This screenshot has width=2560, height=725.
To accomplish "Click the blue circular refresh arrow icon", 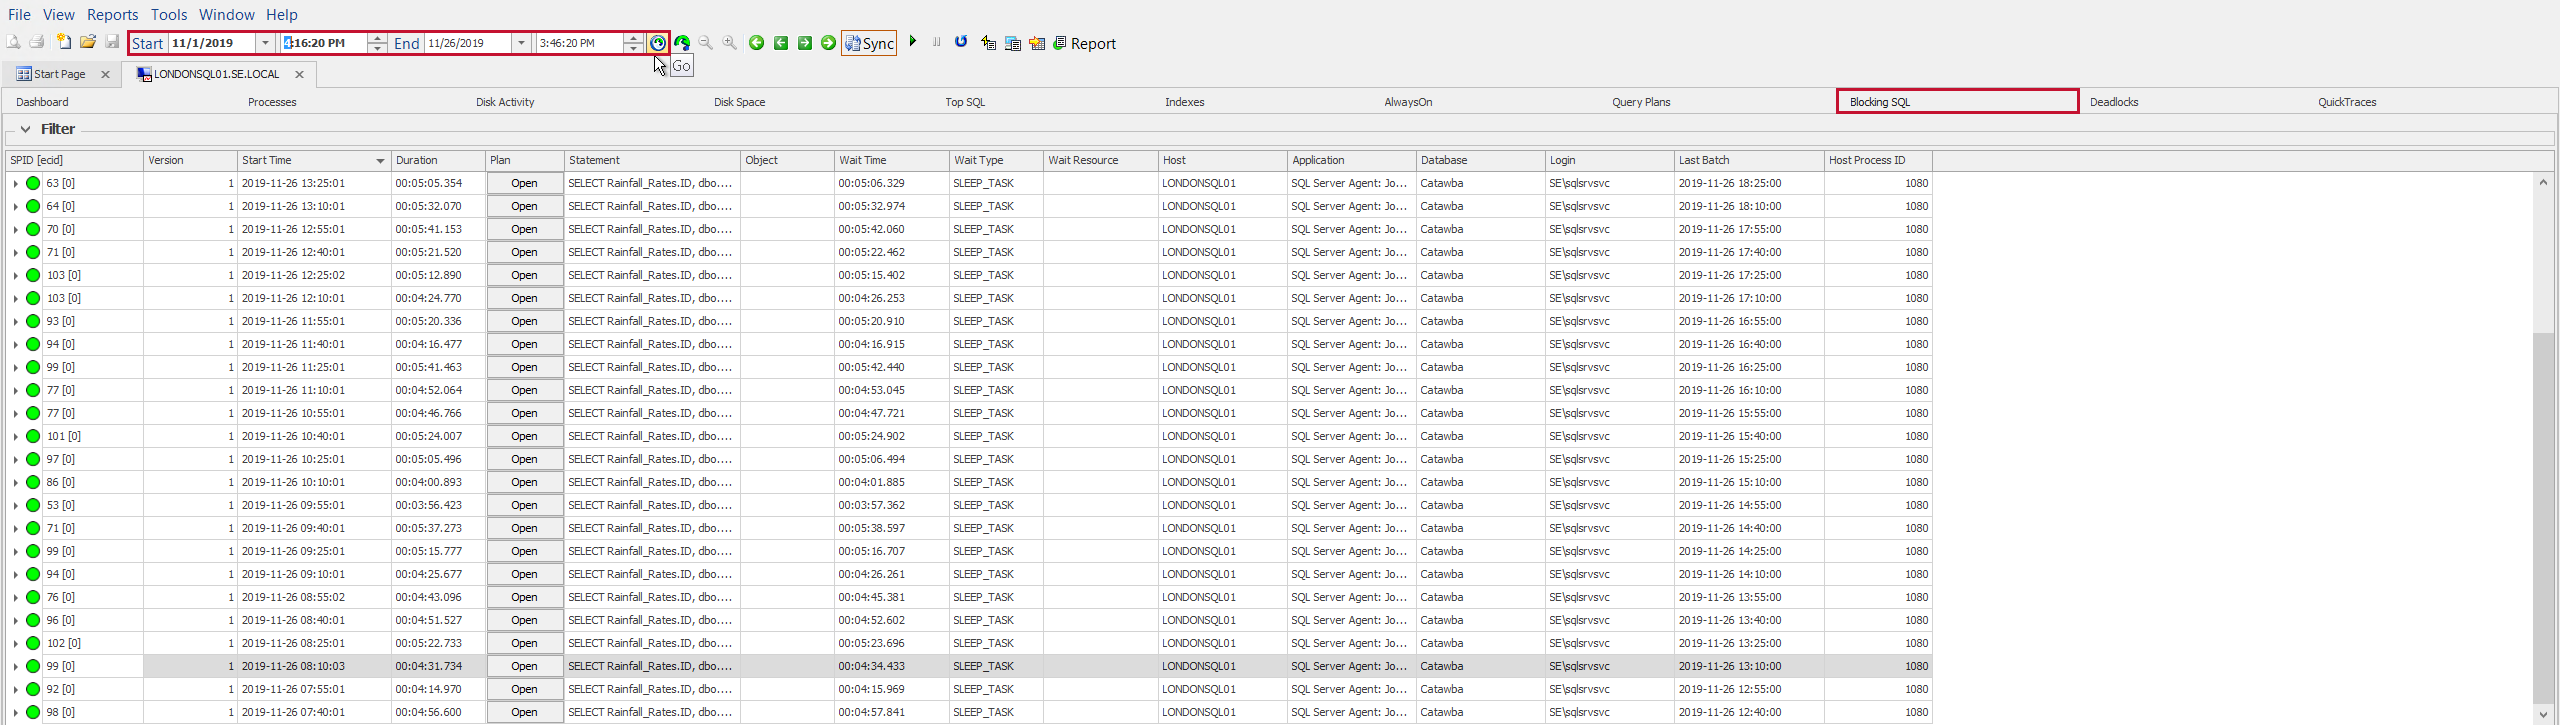I will pos(961,42).
